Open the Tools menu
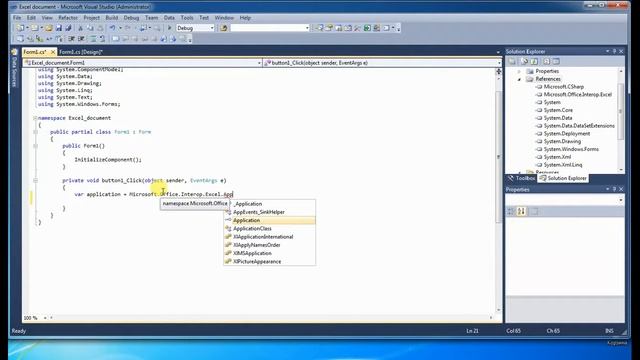The height and width of the screenshot is (360, 640). point(187,18)
